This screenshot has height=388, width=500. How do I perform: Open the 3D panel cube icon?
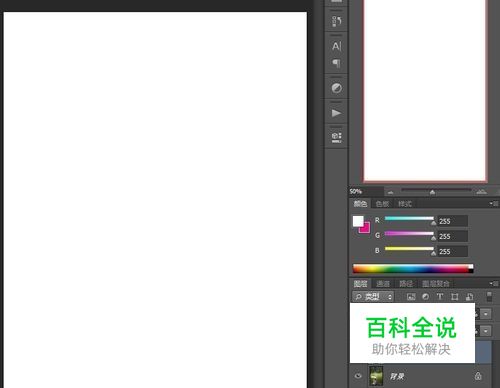coord(336,137)
